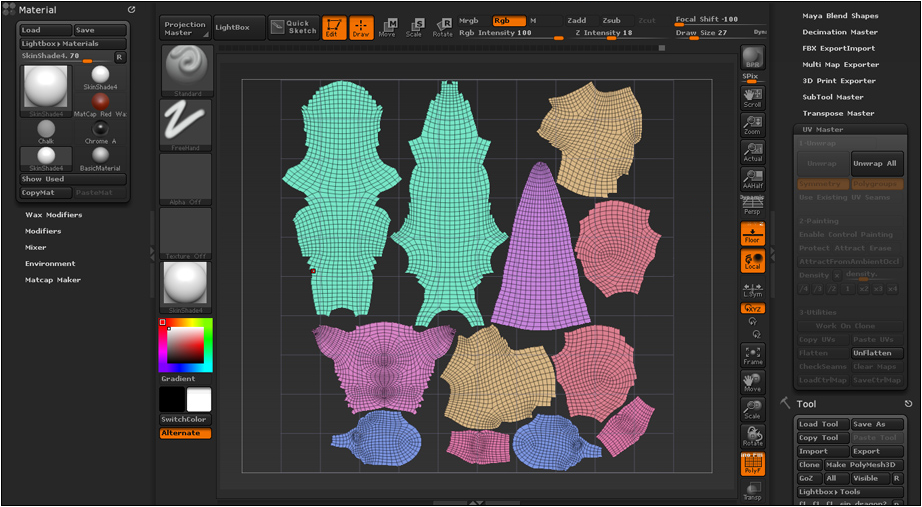Expand the Wax Modifiers section
Image resolution: width=922 pixels, height=507 pixels.
(x=54, y=215)
